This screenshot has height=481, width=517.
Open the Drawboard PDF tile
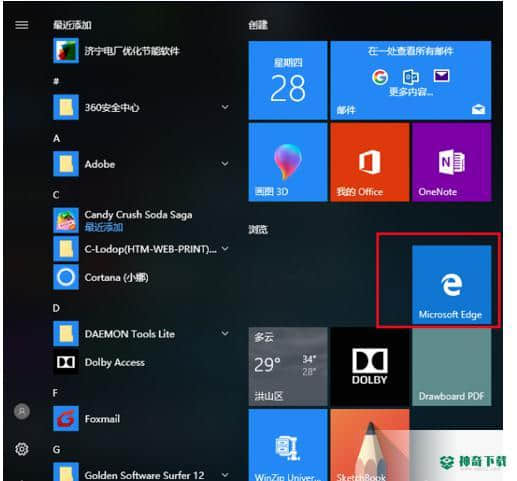(x=452, y=367)
